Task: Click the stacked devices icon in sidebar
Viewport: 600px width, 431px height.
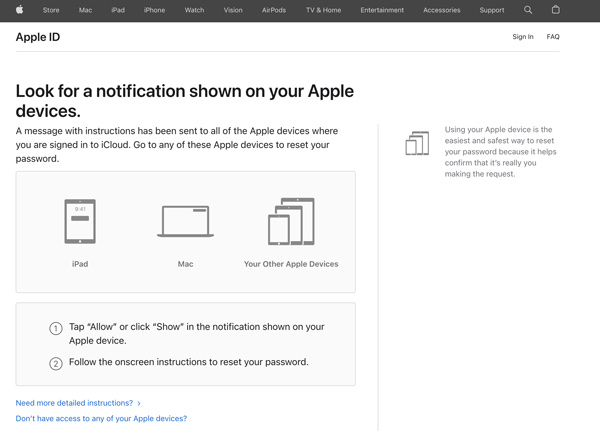Action: click(x=417, y=143)
